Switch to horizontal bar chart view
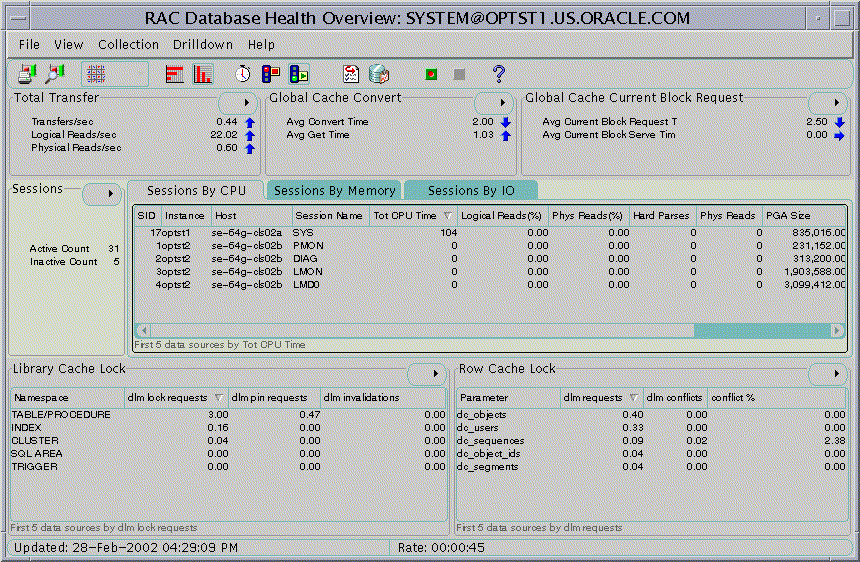This screenshot has width=860, height=562. 175,74
